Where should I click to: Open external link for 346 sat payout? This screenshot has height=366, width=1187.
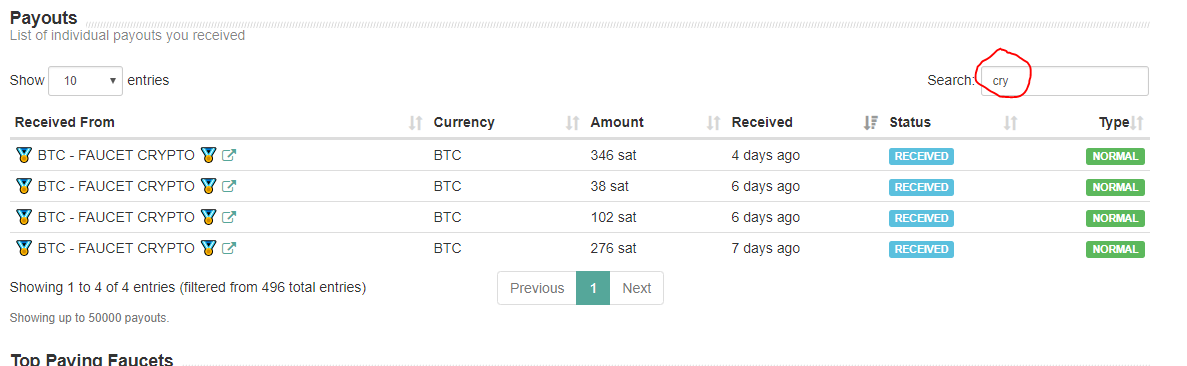tap(229, 155)
